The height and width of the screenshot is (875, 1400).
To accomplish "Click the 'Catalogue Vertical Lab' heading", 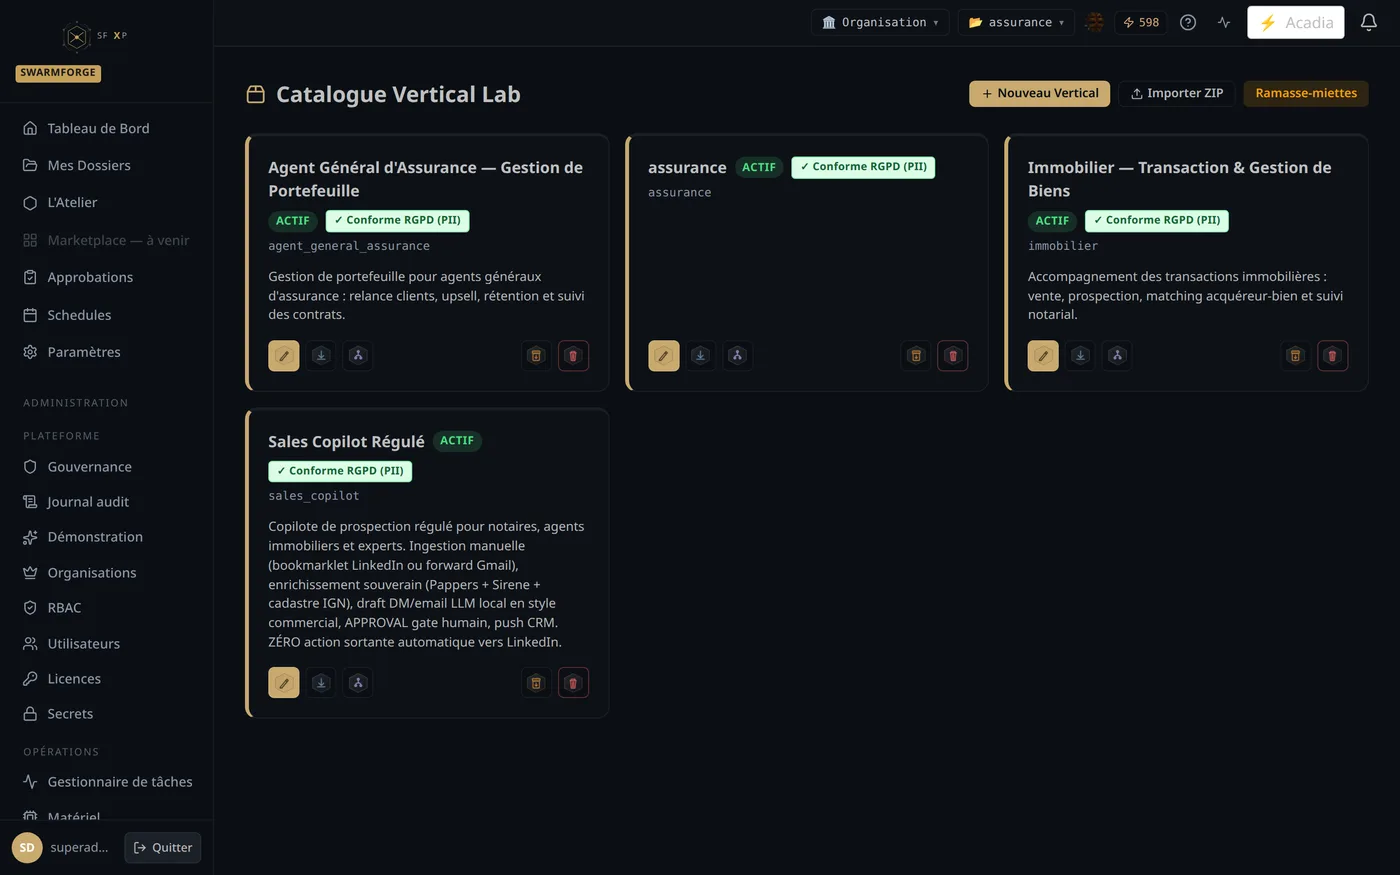I will 398,94.
